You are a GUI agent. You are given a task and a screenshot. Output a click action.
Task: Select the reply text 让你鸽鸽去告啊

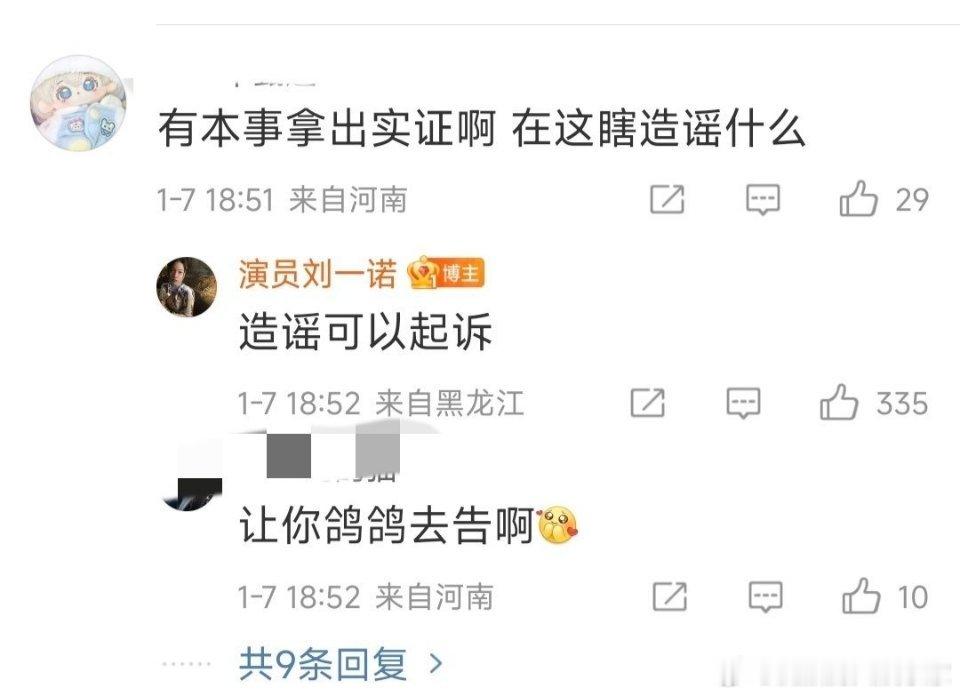(x=387, y=526)
